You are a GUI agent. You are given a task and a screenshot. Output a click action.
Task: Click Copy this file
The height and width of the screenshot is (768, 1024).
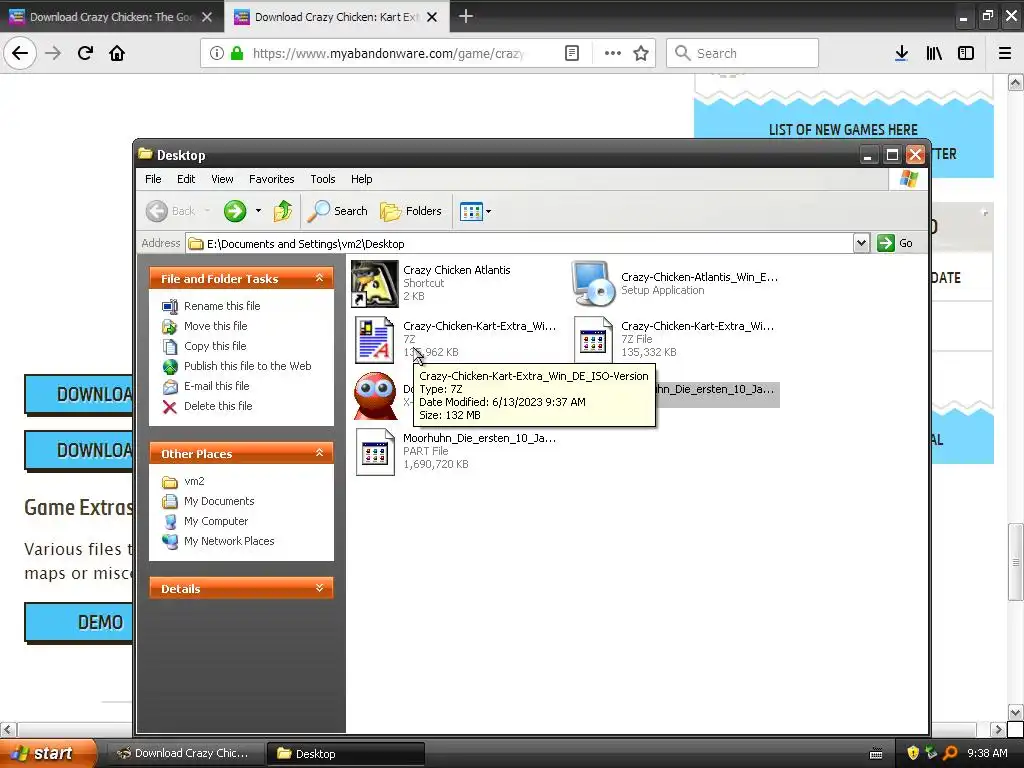click(215, 346)
